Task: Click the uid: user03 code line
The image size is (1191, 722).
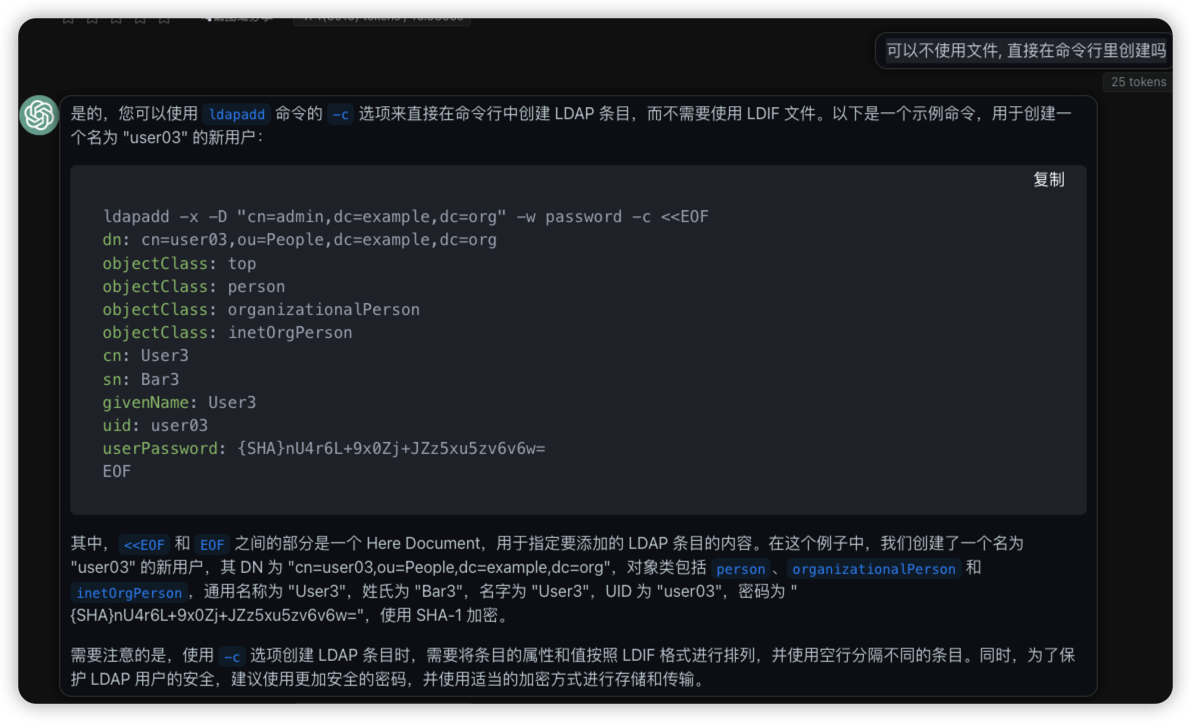Action: point(155,425)
